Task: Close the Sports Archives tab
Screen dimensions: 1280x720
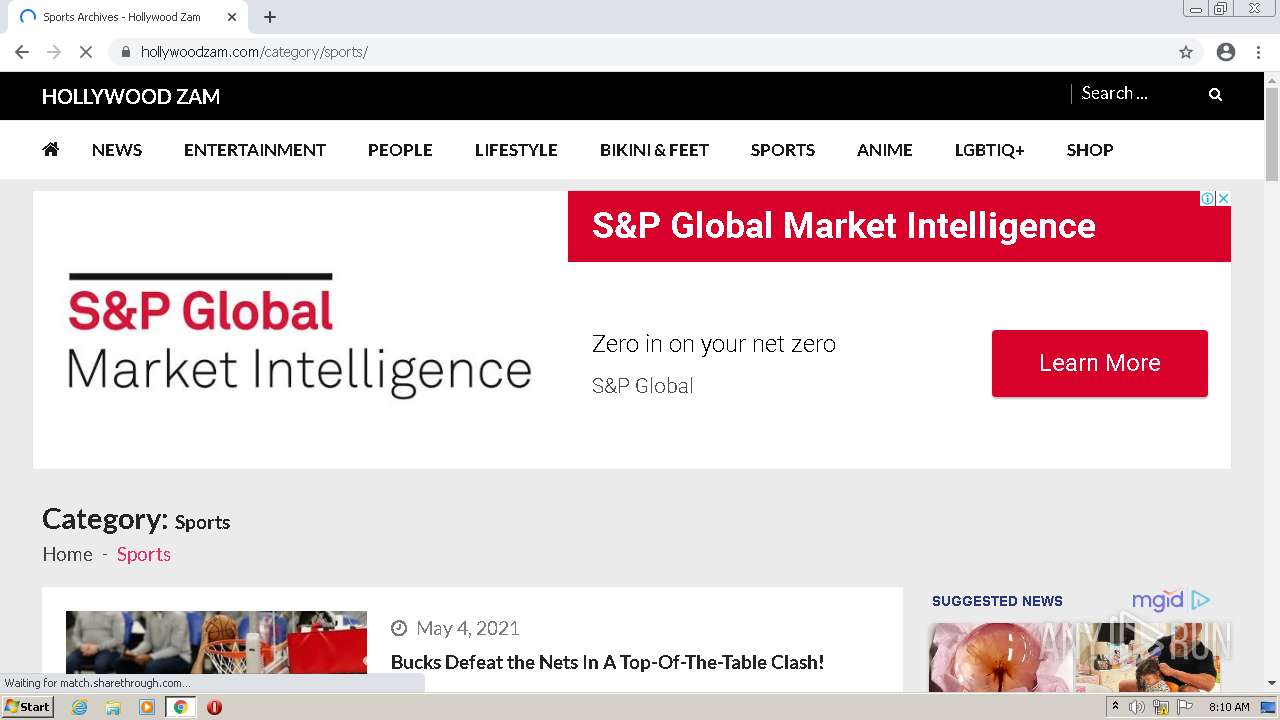Action: point(231,17)
